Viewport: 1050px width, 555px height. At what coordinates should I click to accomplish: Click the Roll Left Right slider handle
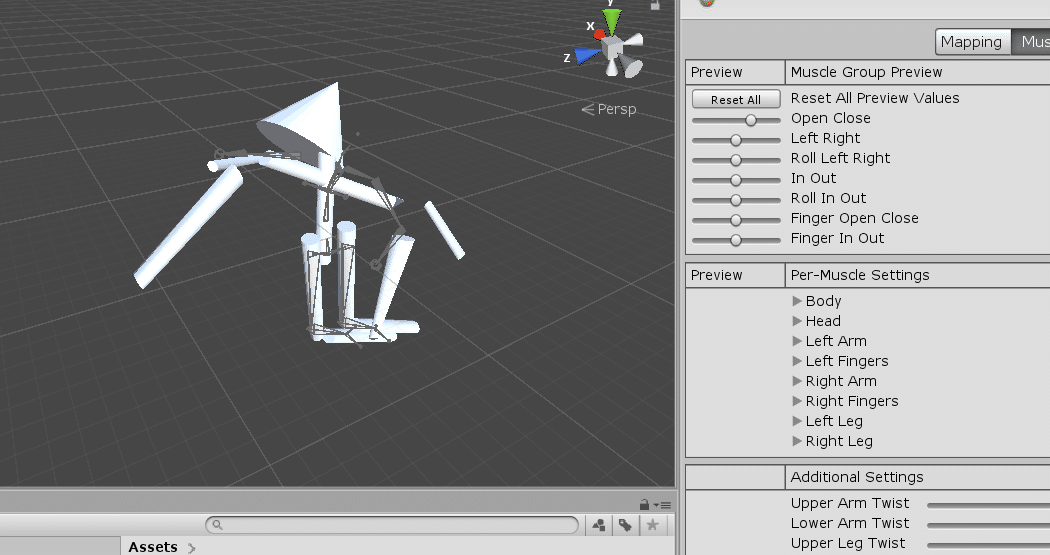click(736, 160)
